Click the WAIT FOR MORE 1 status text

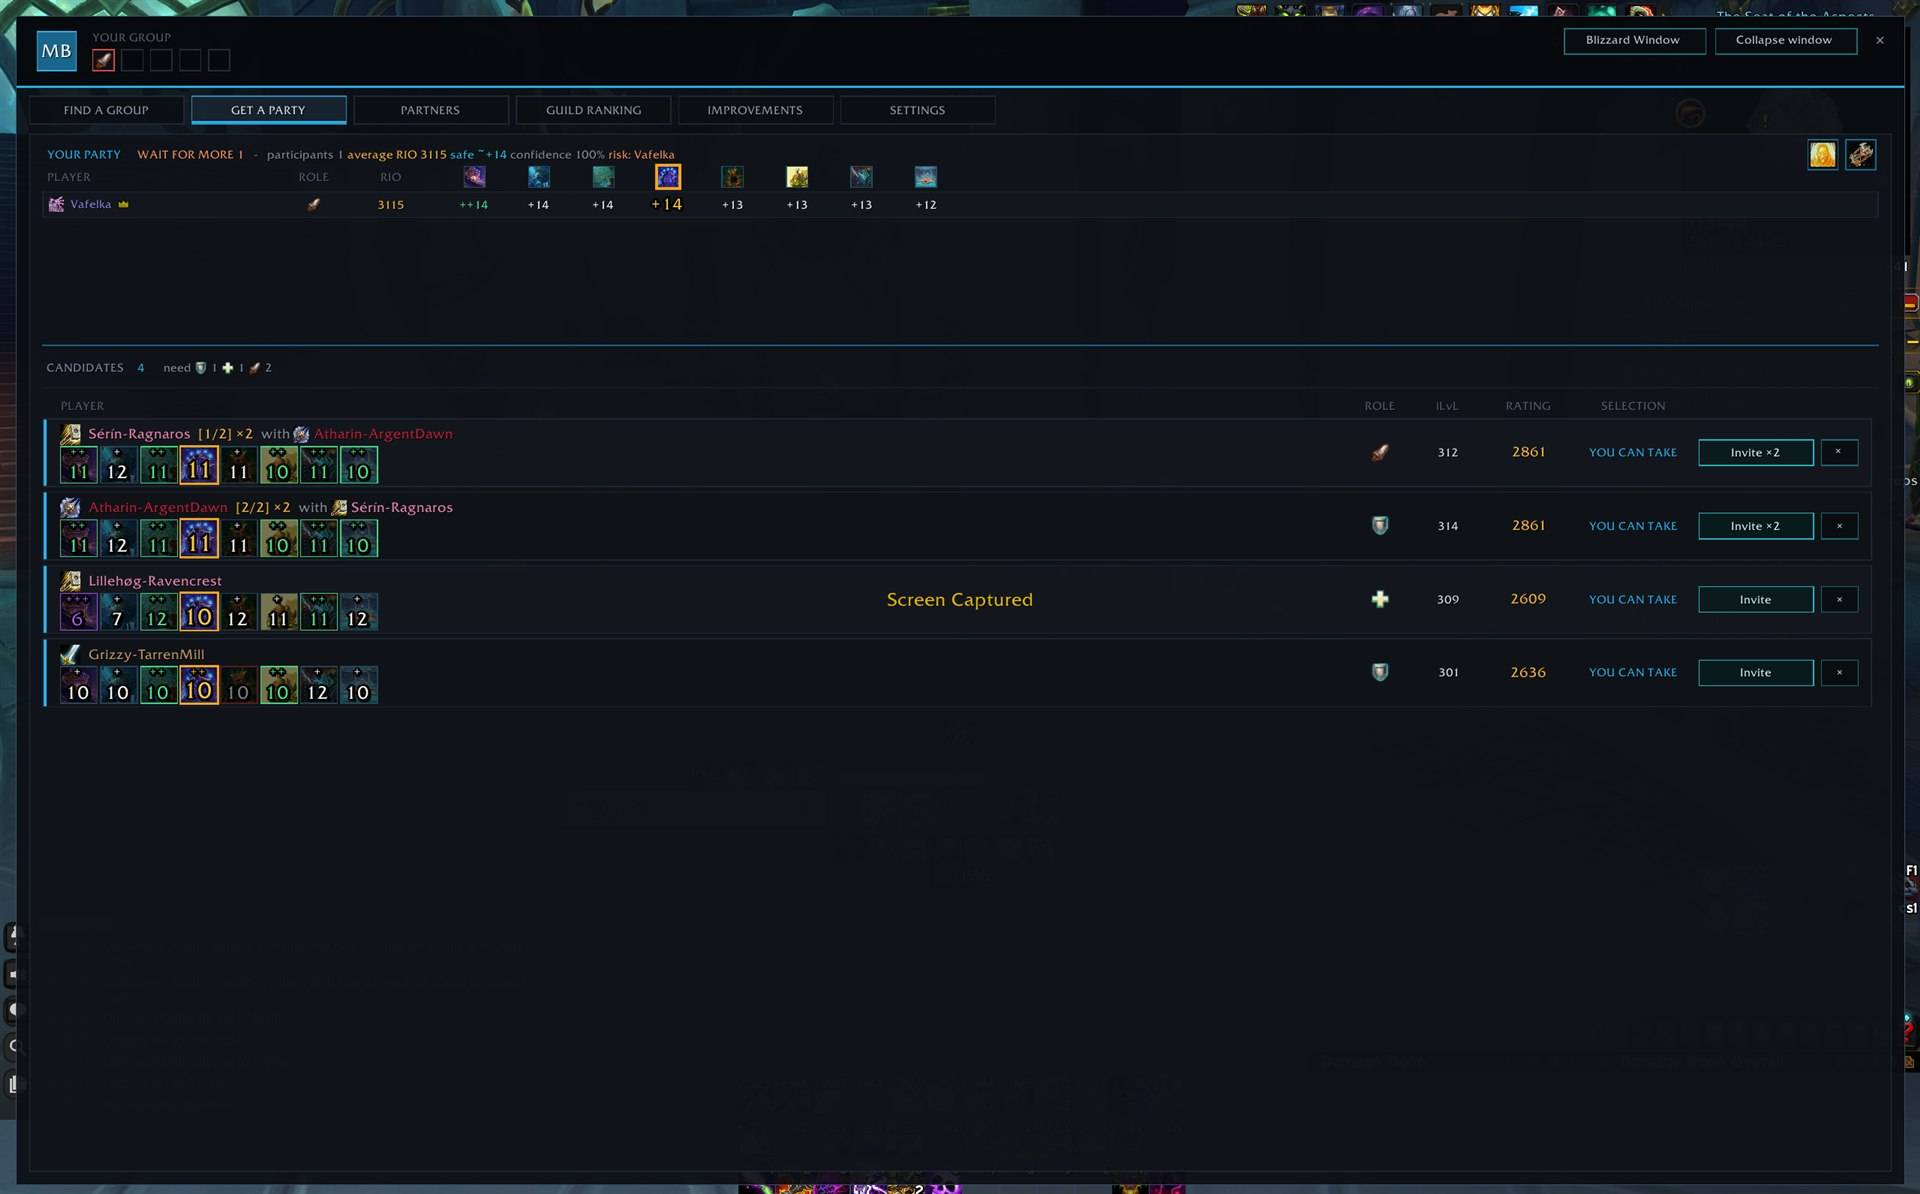[190, 155]
